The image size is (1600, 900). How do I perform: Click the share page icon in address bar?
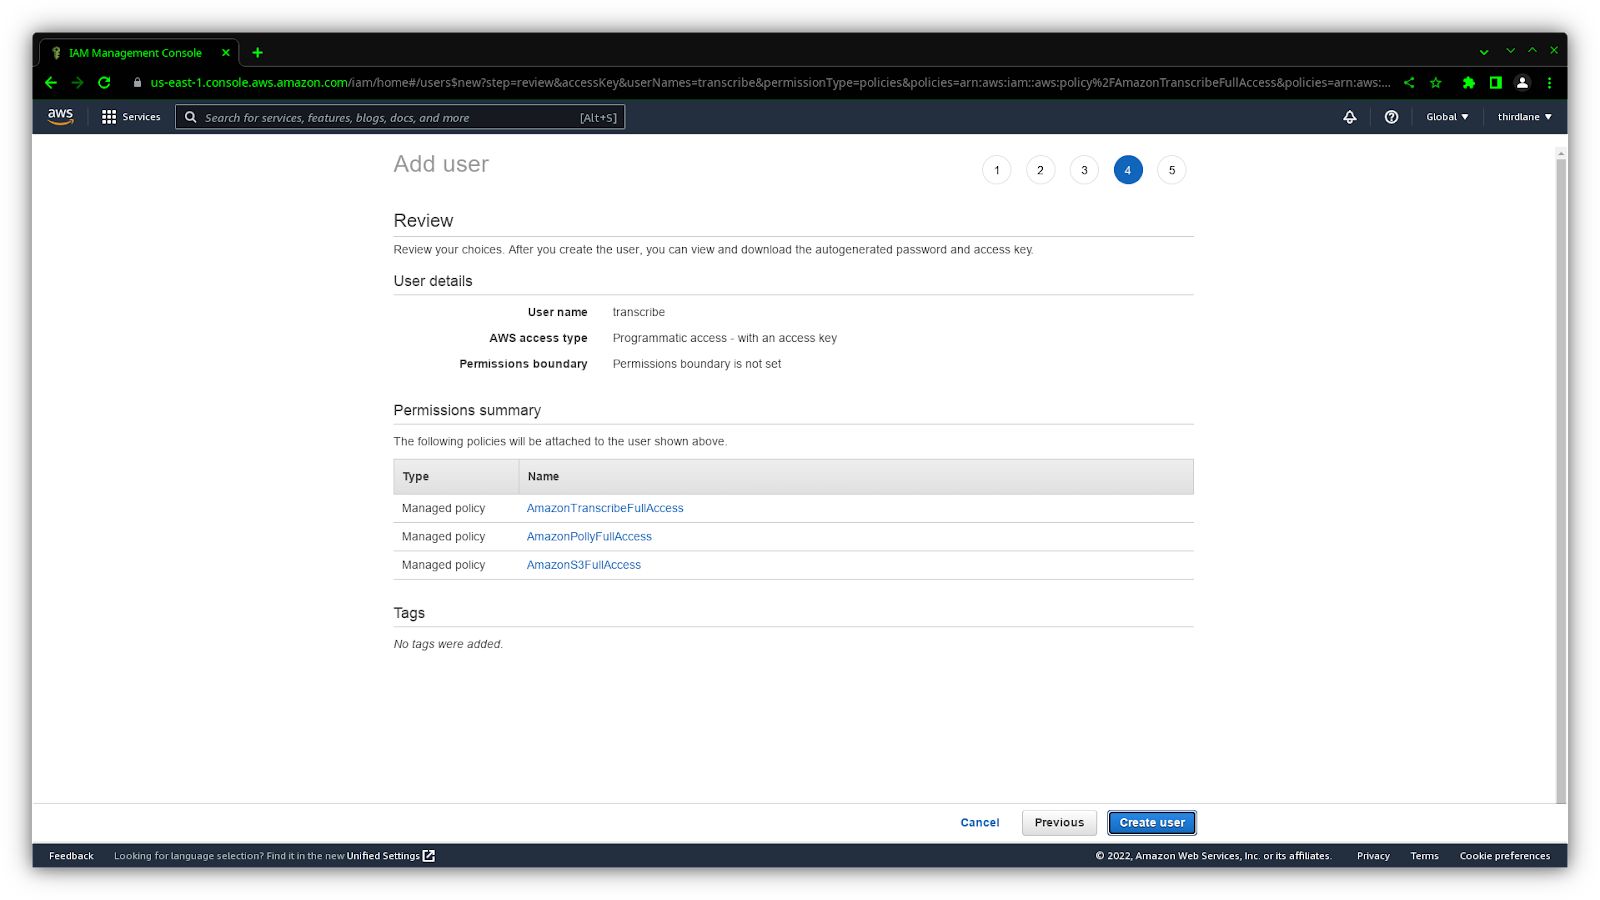coord(1409,83)
